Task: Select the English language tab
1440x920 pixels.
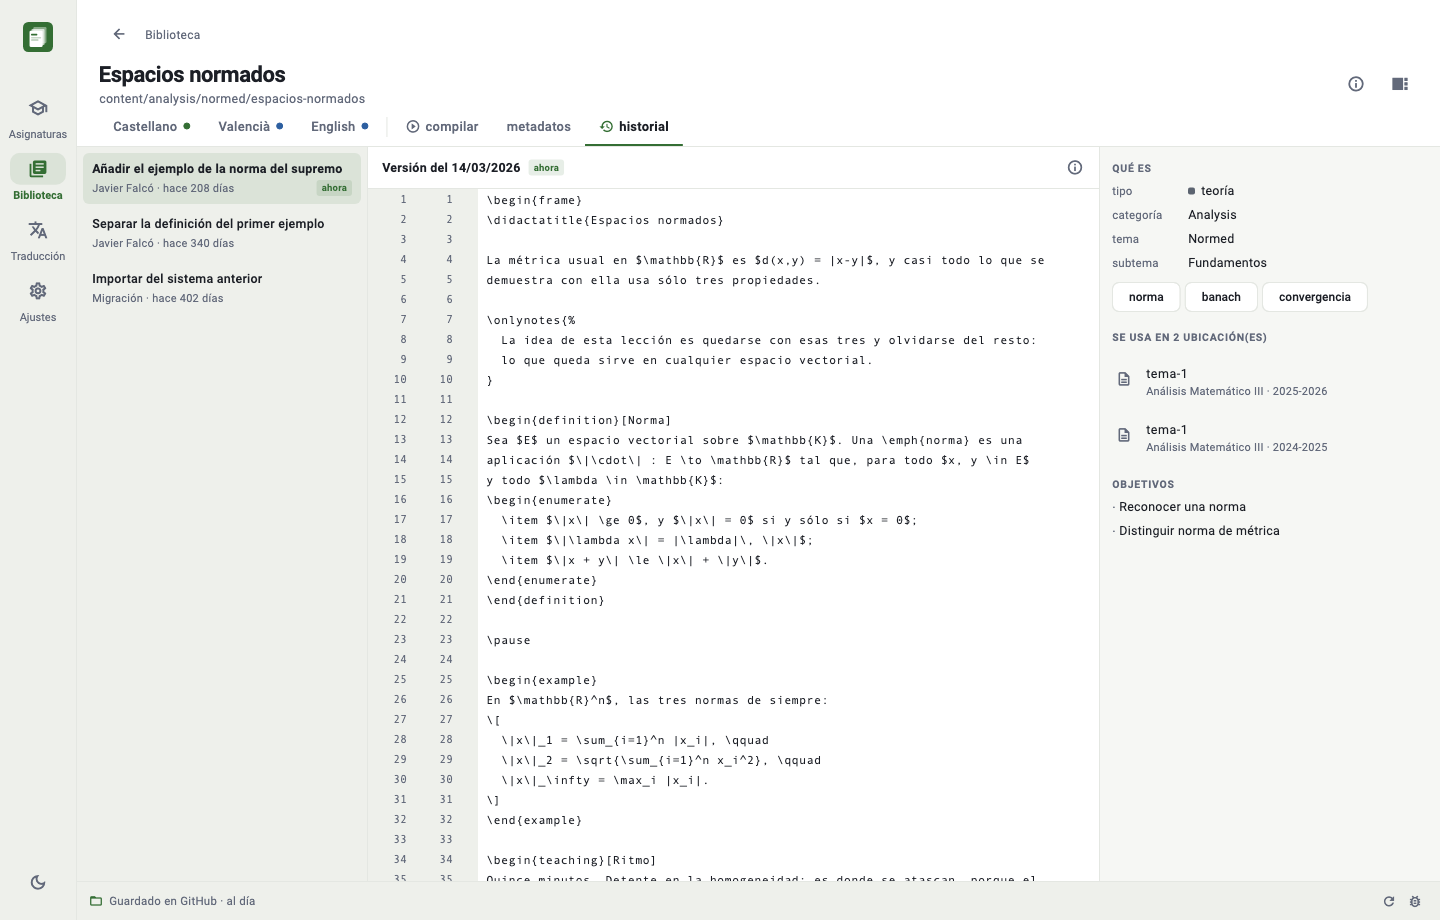Action: click(x=340, y=127)
